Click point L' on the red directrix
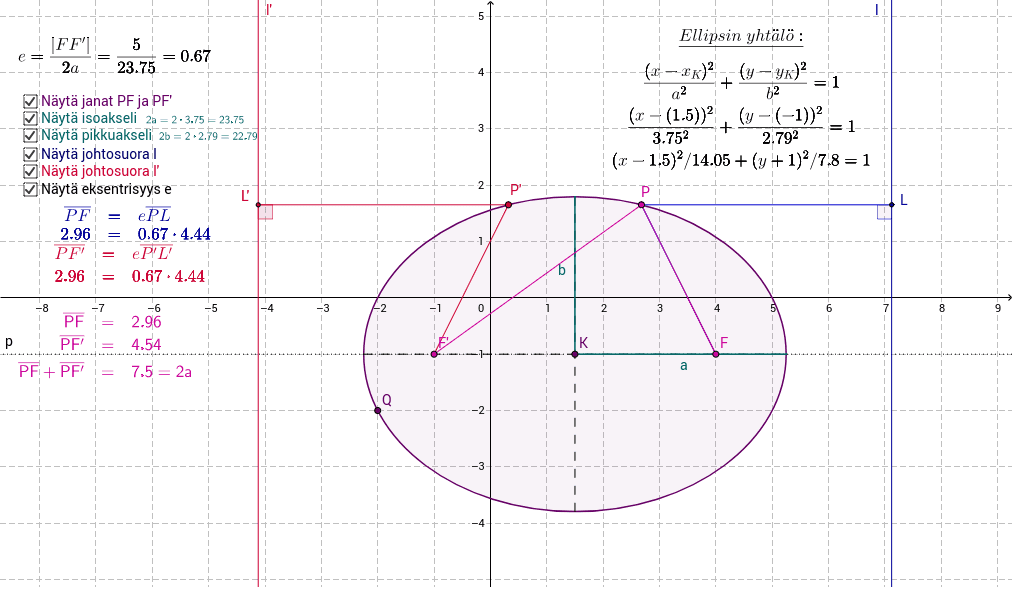 pyautogui.click(x=259, y=205)
